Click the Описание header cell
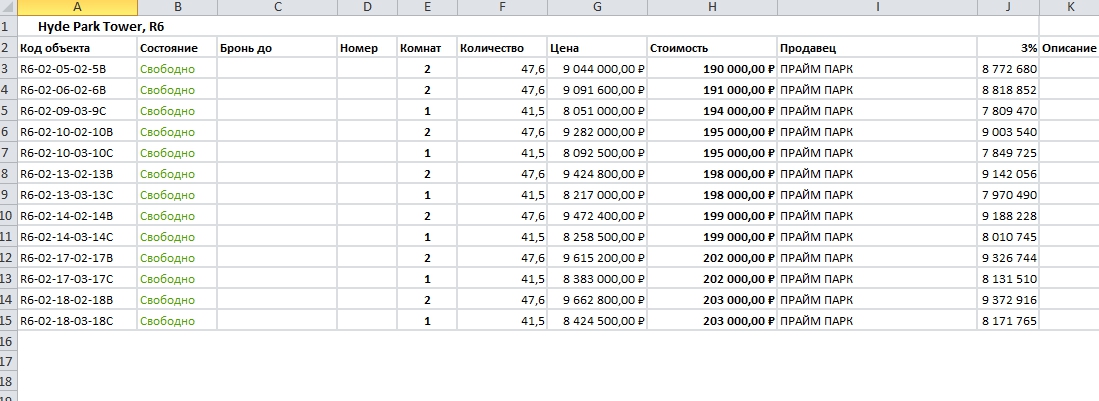 [1069, 48]
